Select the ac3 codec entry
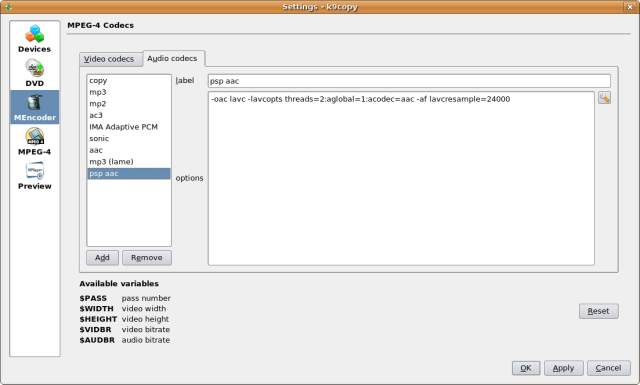 coord(129,115)
